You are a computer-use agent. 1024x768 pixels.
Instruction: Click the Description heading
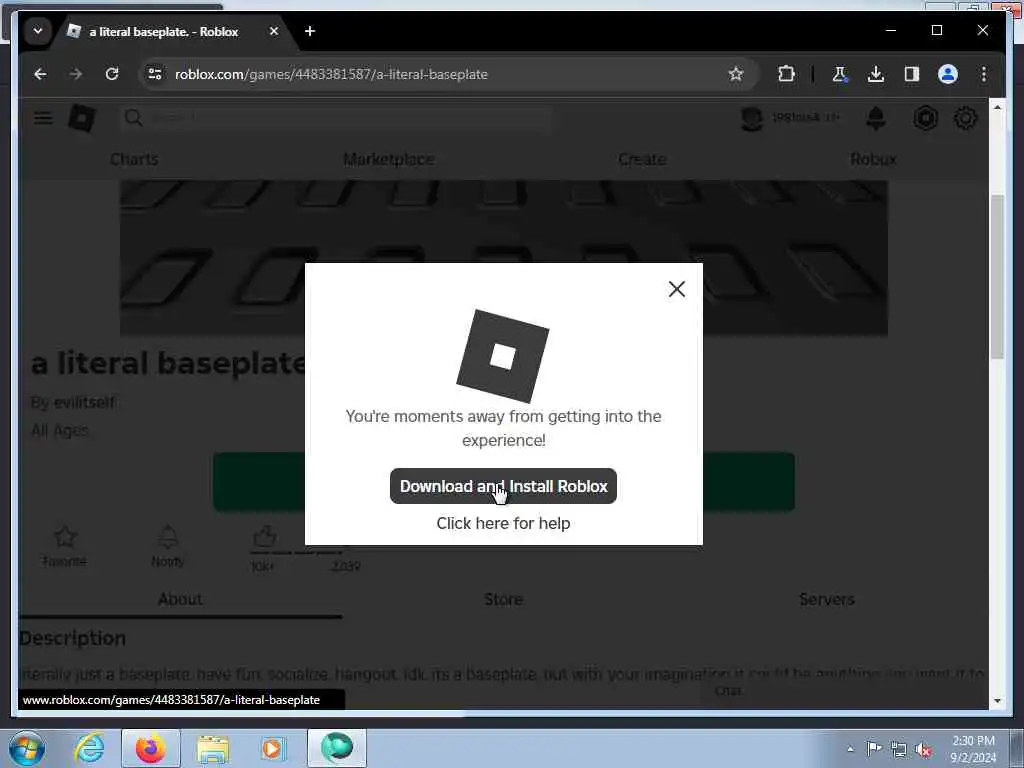pyautogui.click(x=72, y=638)
